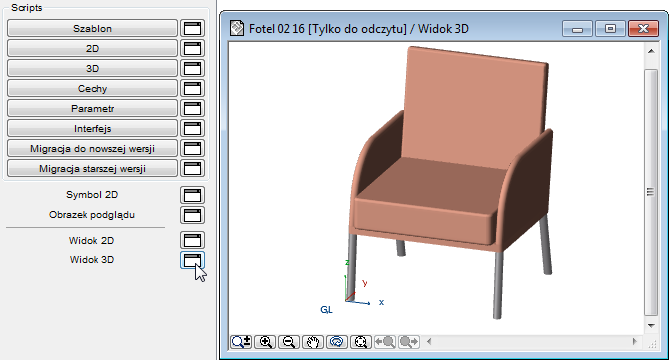Minimize the Fotel 02 16 window

pos(577,29)
